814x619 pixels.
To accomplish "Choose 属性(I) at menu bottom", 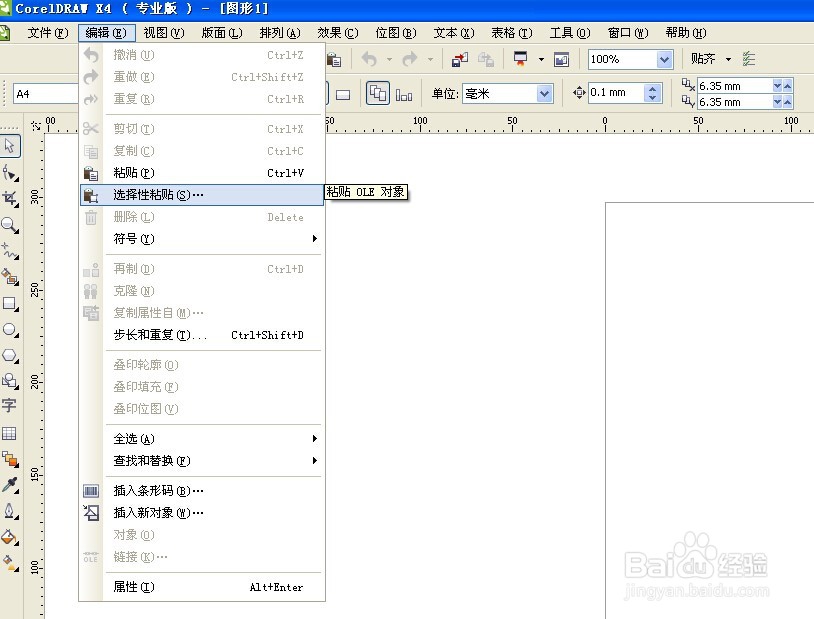I will [x=201, y=587].
